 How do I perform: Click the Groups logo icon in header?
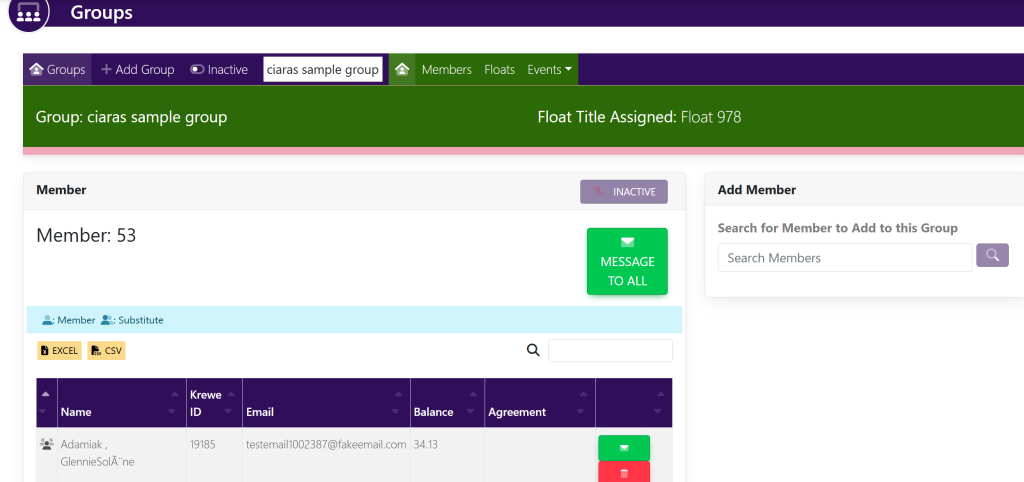coord(27,14)
